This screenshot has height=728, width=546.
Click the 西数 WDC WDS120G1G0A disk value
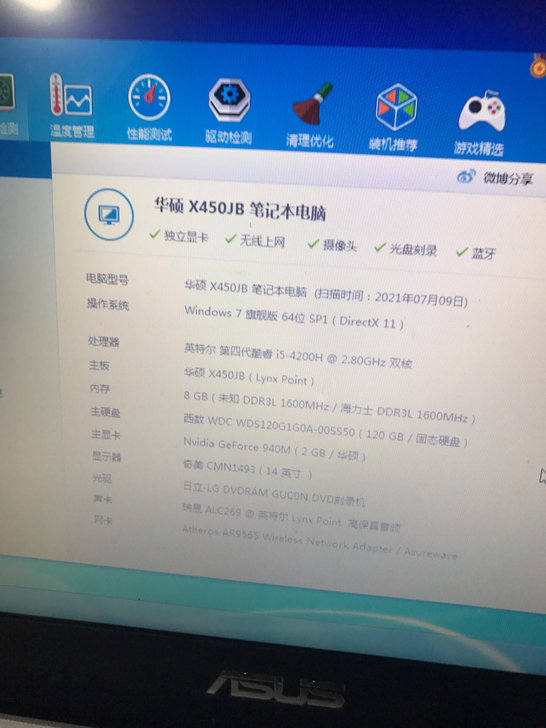tap(325, 430)
